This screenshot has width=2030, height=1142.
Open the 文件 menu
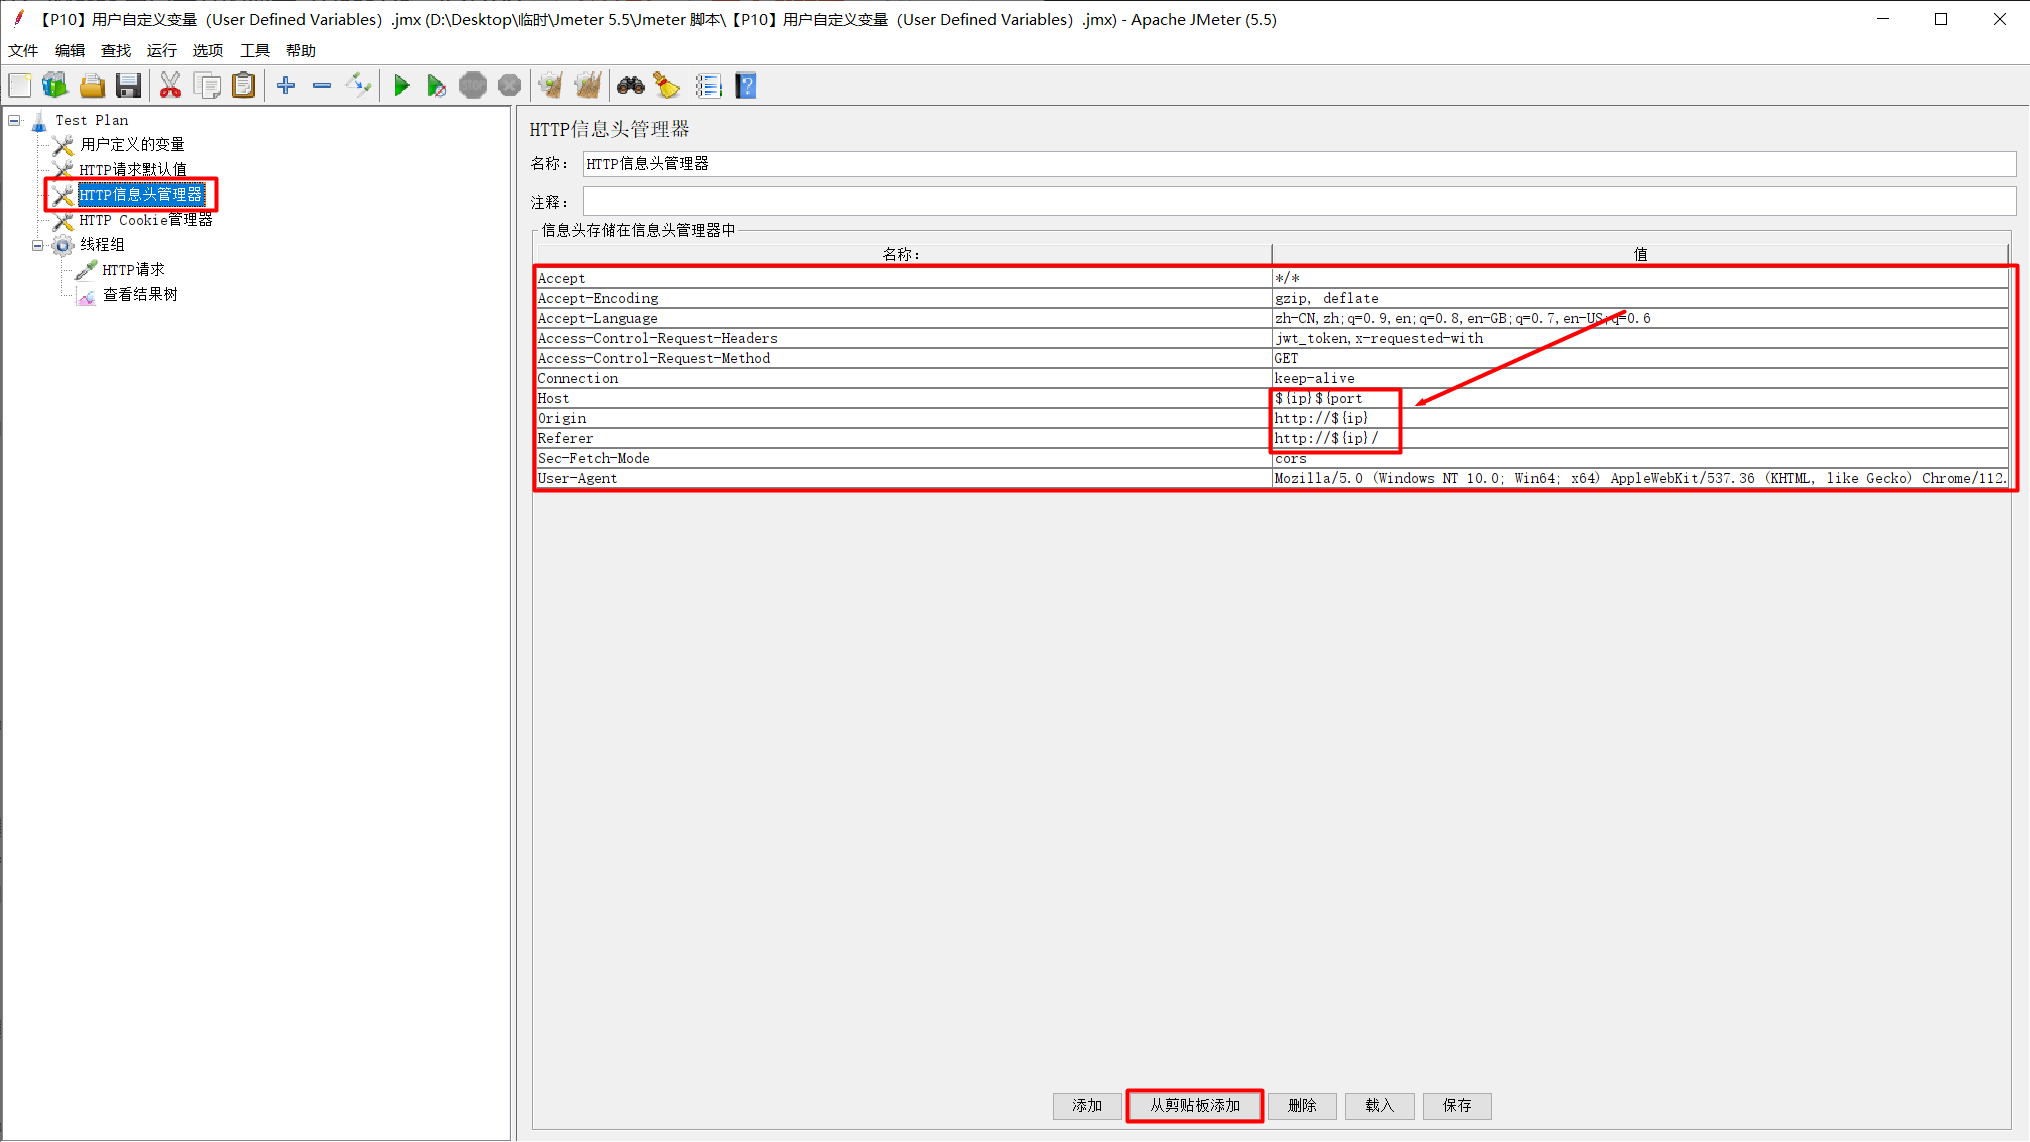click(23, 50)
